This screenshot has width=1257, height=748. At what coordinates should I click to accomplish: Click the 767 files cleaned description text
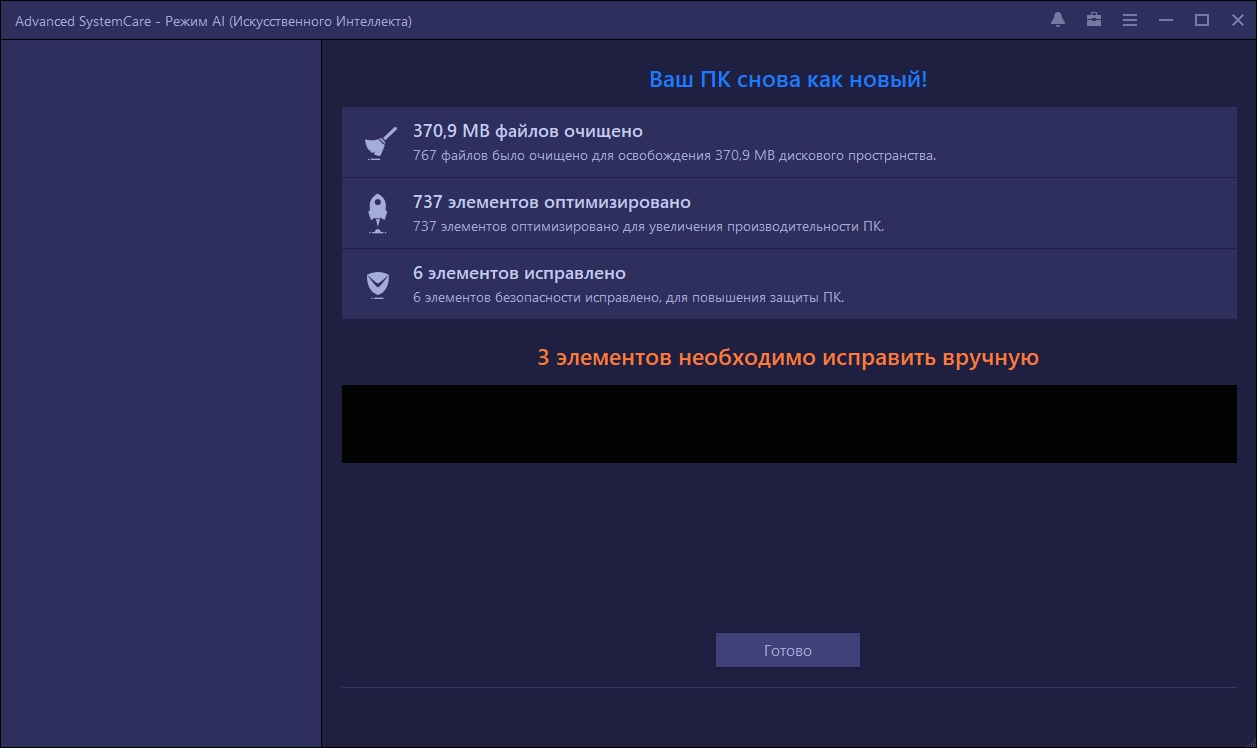(674, 156)
